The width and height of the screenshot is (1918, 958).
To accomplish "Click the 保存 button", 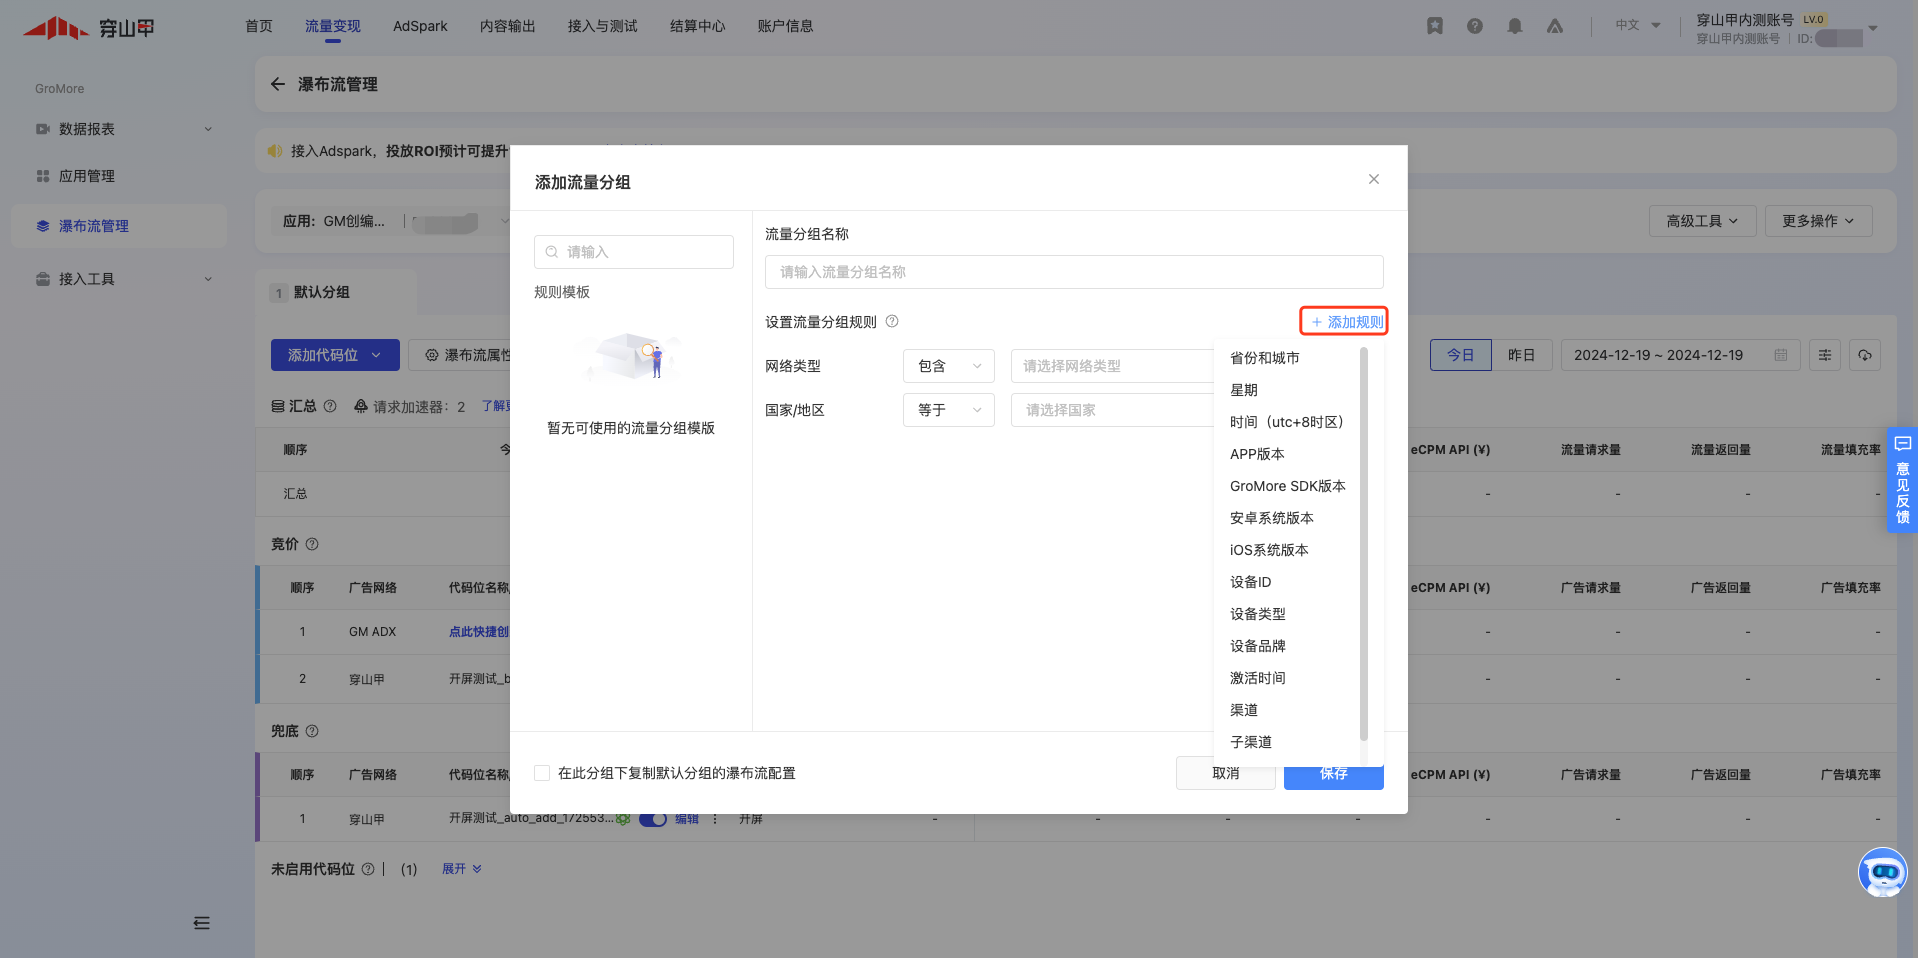I will 1334,776.
